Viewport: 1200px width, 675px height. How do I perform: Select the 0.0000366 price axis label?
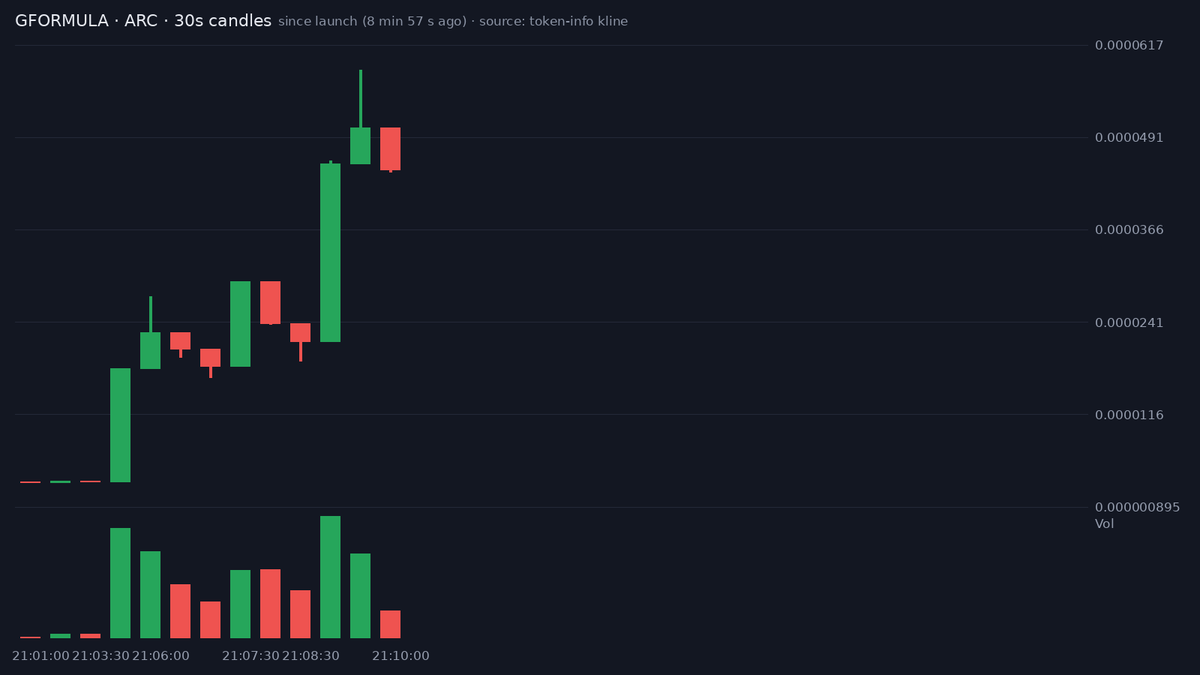pyautogui.click(x=1129, y=230)
